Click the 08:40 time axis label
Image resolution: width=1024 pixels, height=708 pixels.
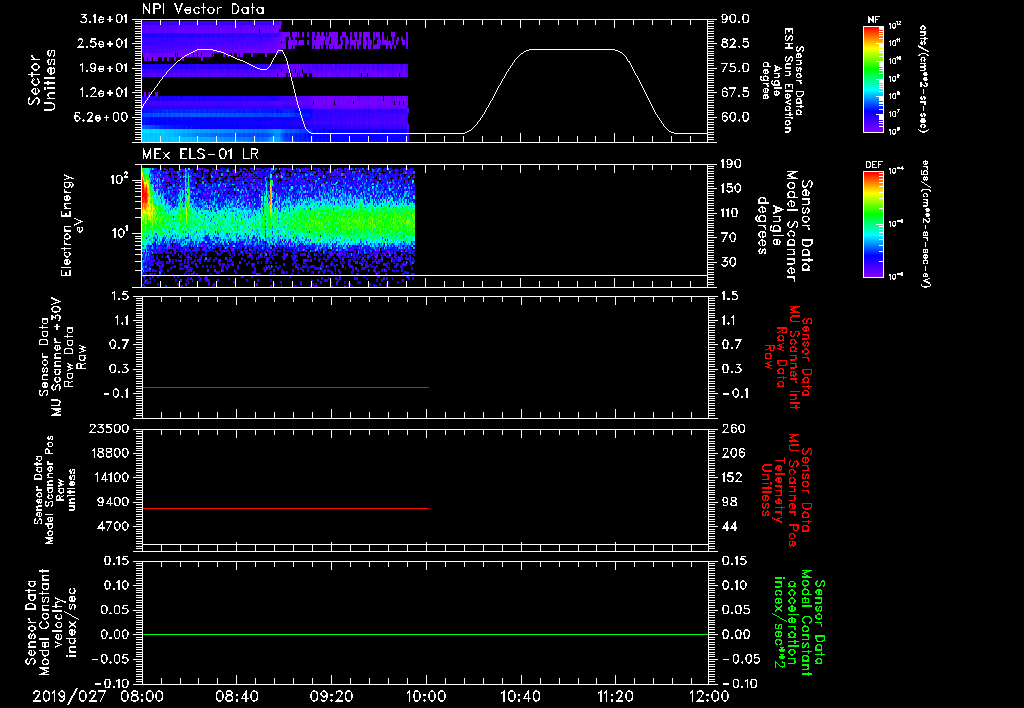click(237, 696)
